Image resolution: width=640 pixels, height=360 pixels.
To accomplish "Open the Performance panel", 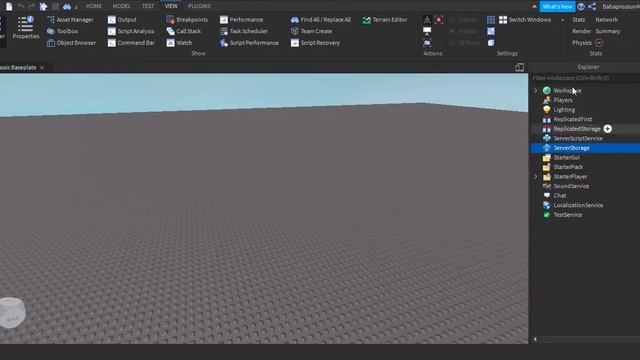I will pyautogui.click(x=241, y=20).
